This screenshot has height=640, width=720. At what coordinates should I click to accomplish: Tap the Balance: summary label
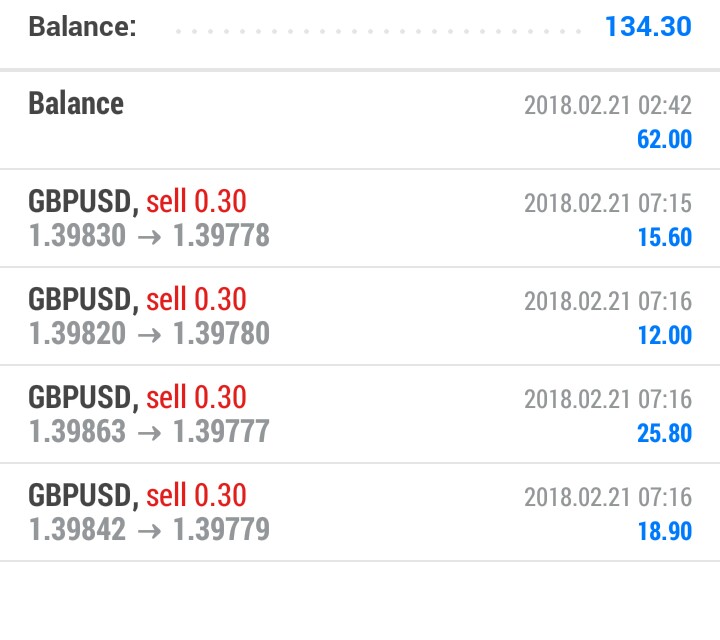(x=83, y=26)
